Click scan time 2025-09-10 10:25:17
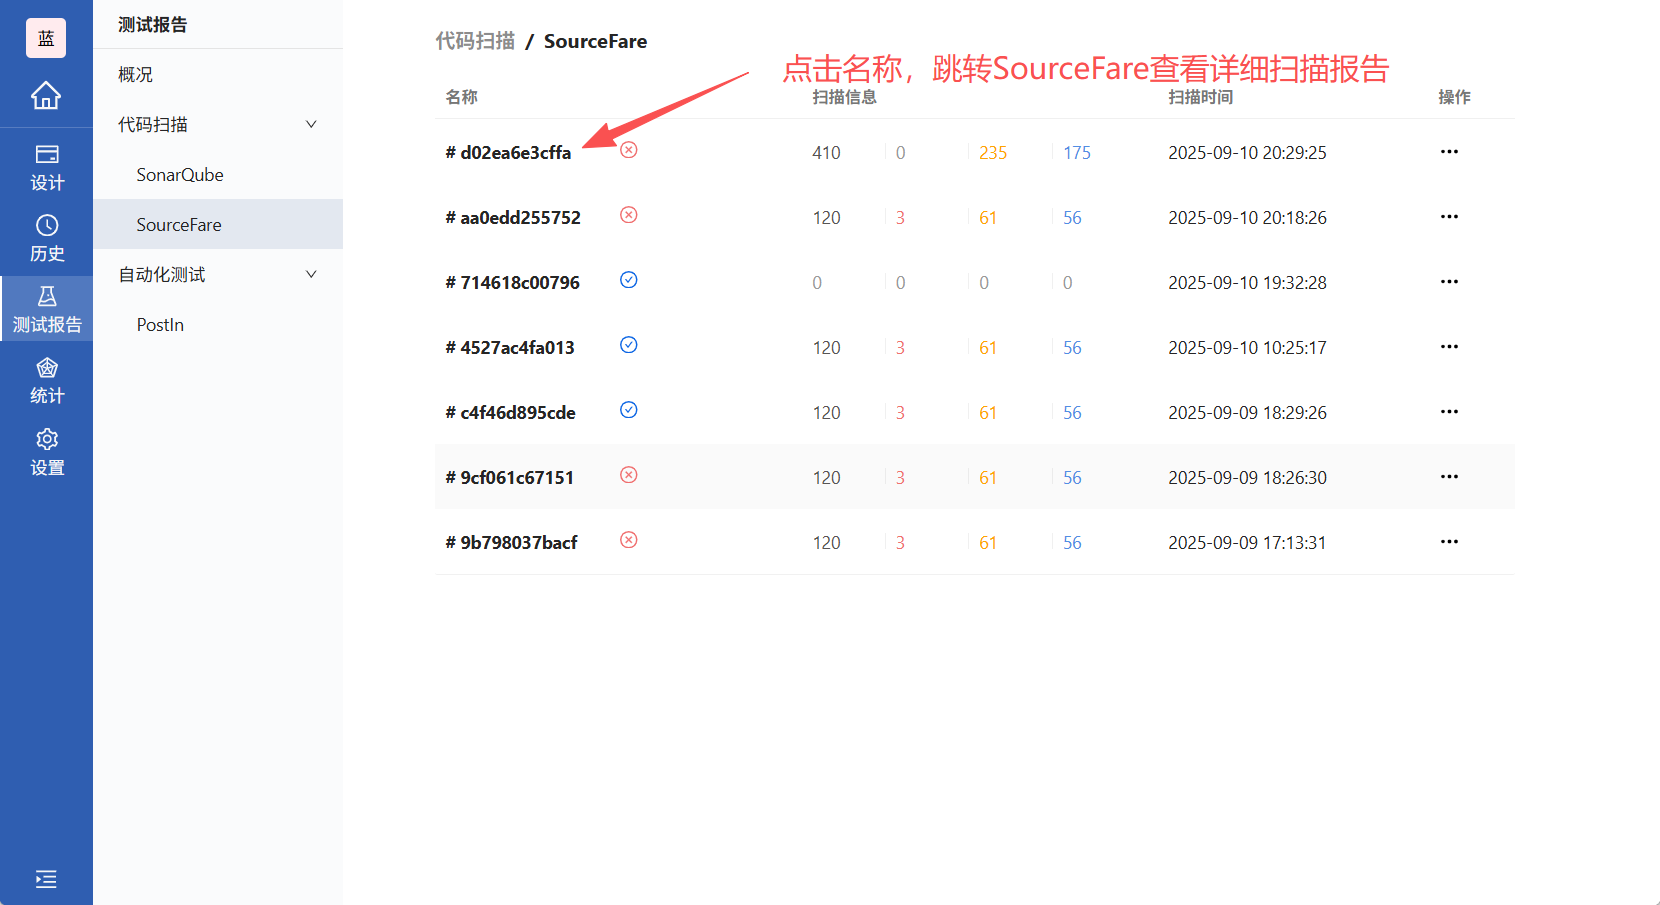This screenshot has width=1660, height=905. pos(1247,348)
